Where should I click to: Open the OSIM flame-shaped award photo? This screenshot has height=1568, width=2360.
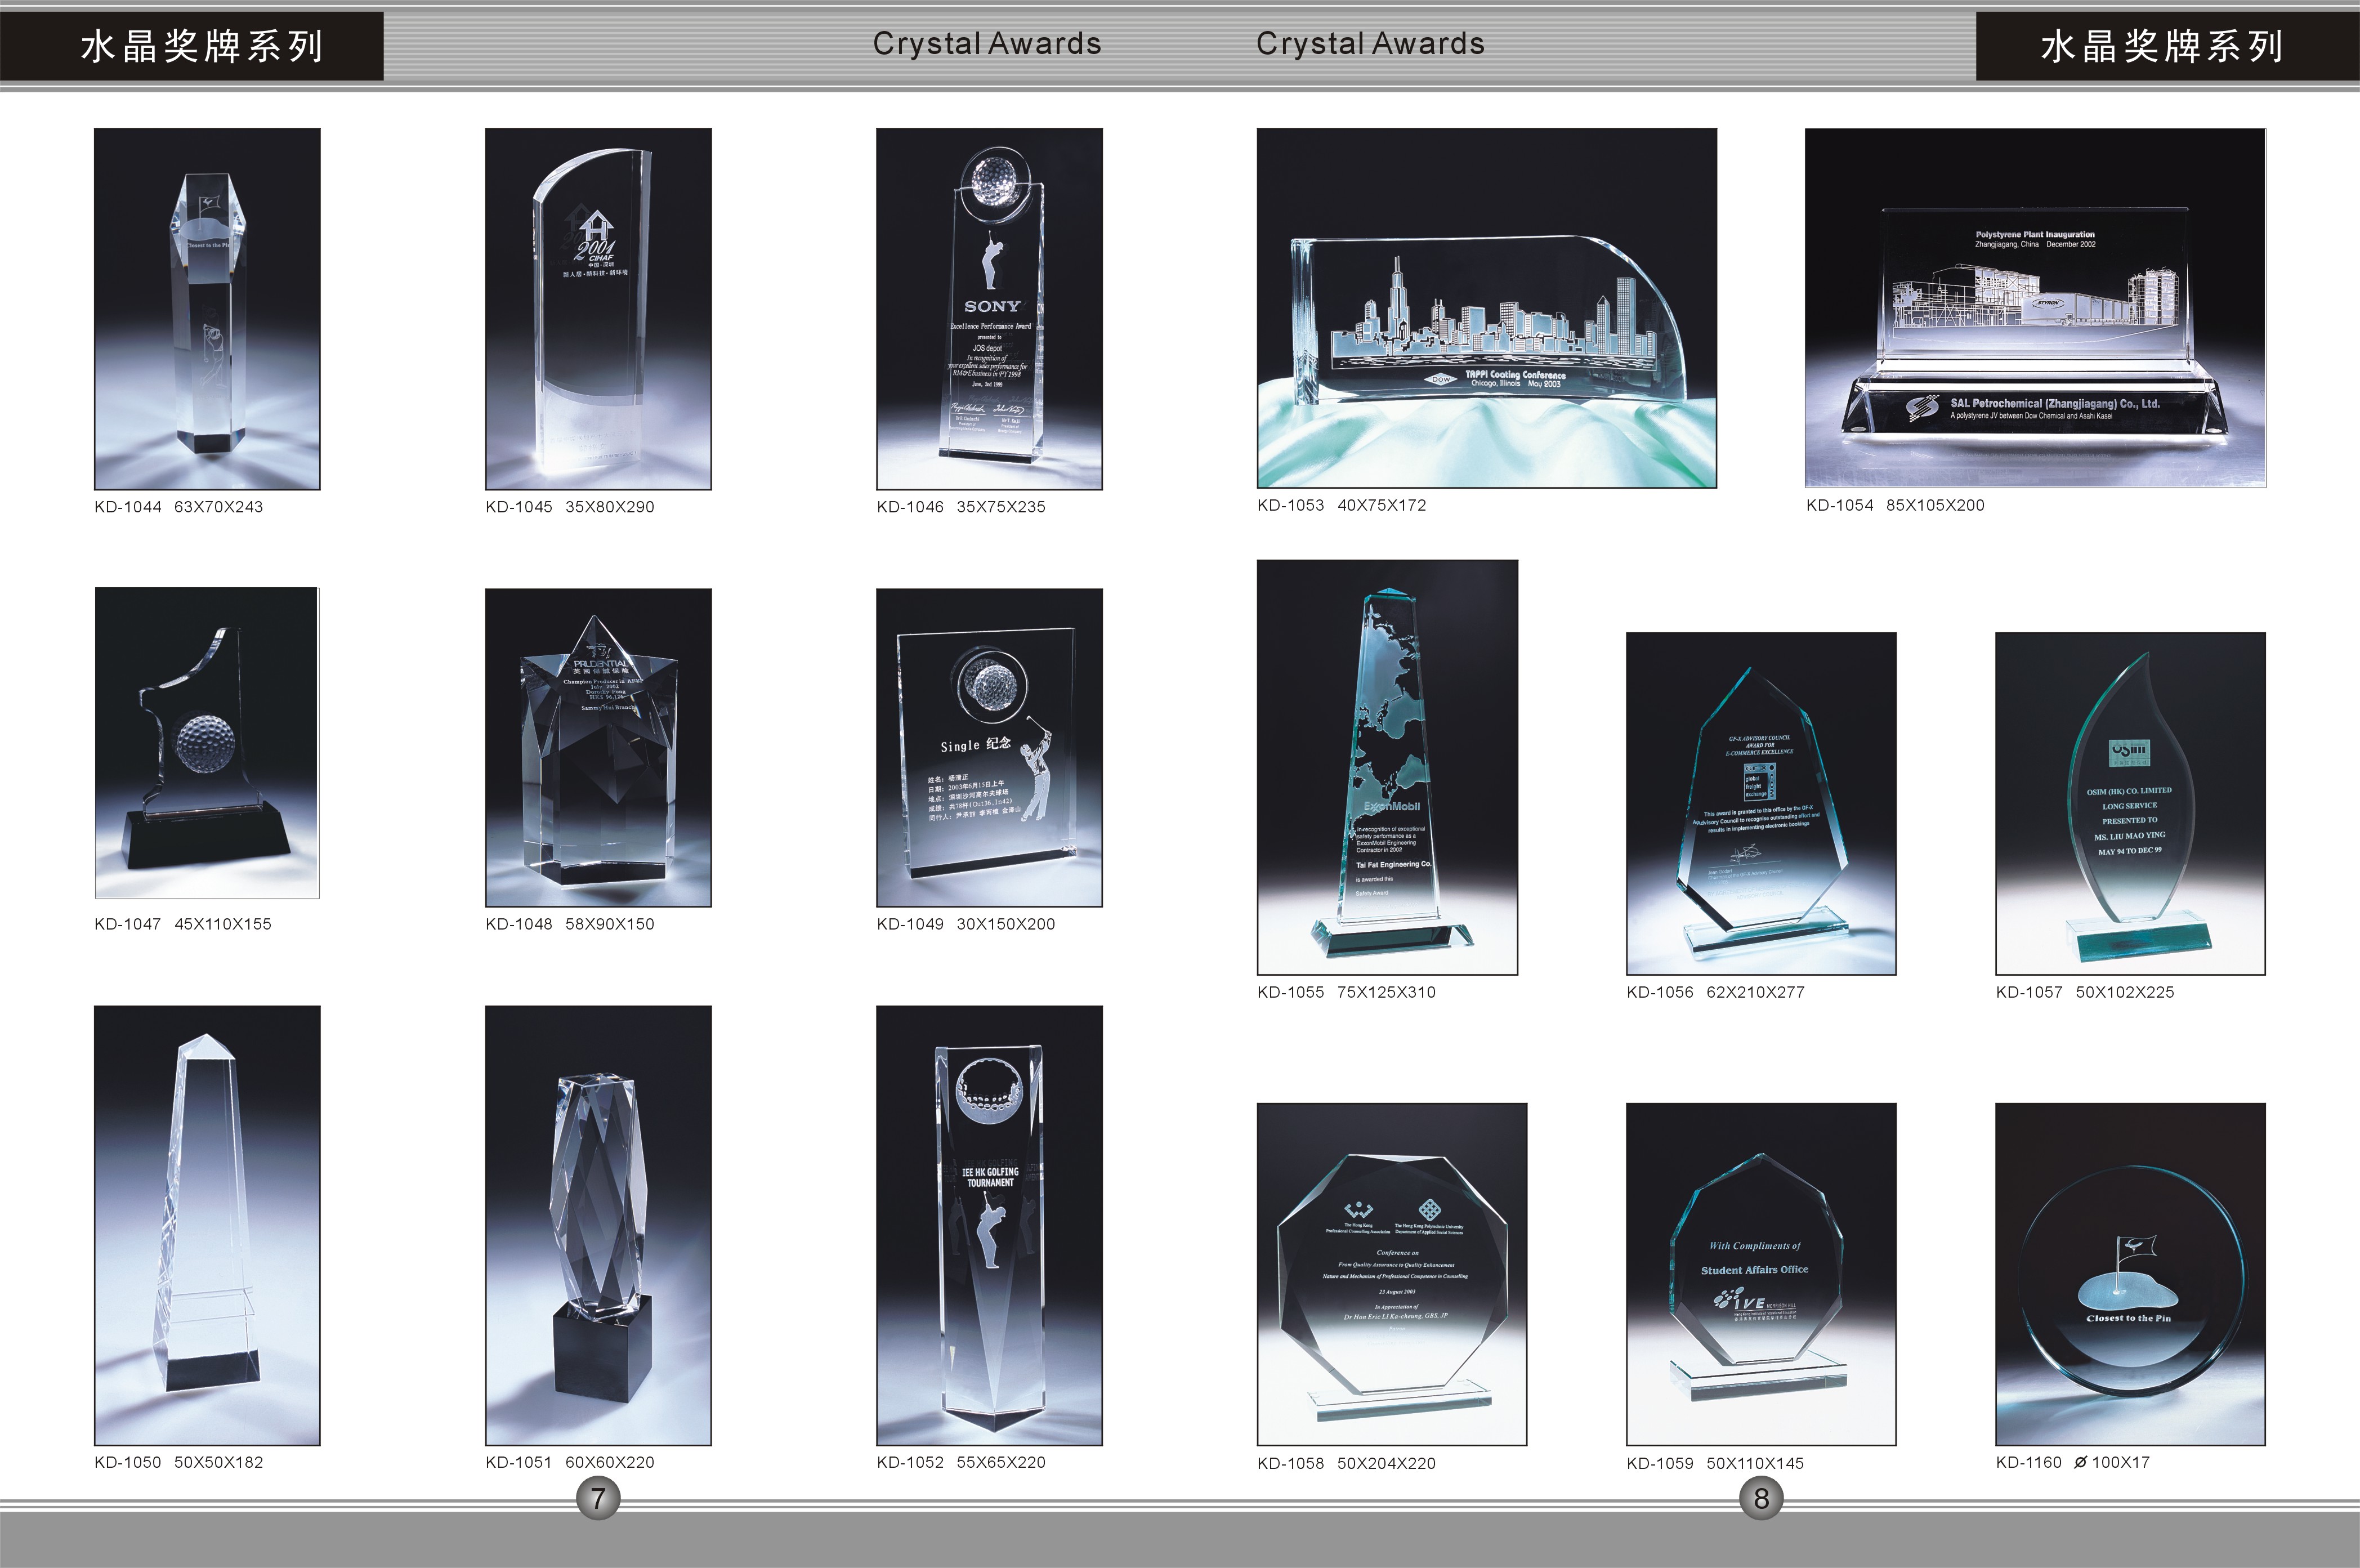pos(2130,803)
